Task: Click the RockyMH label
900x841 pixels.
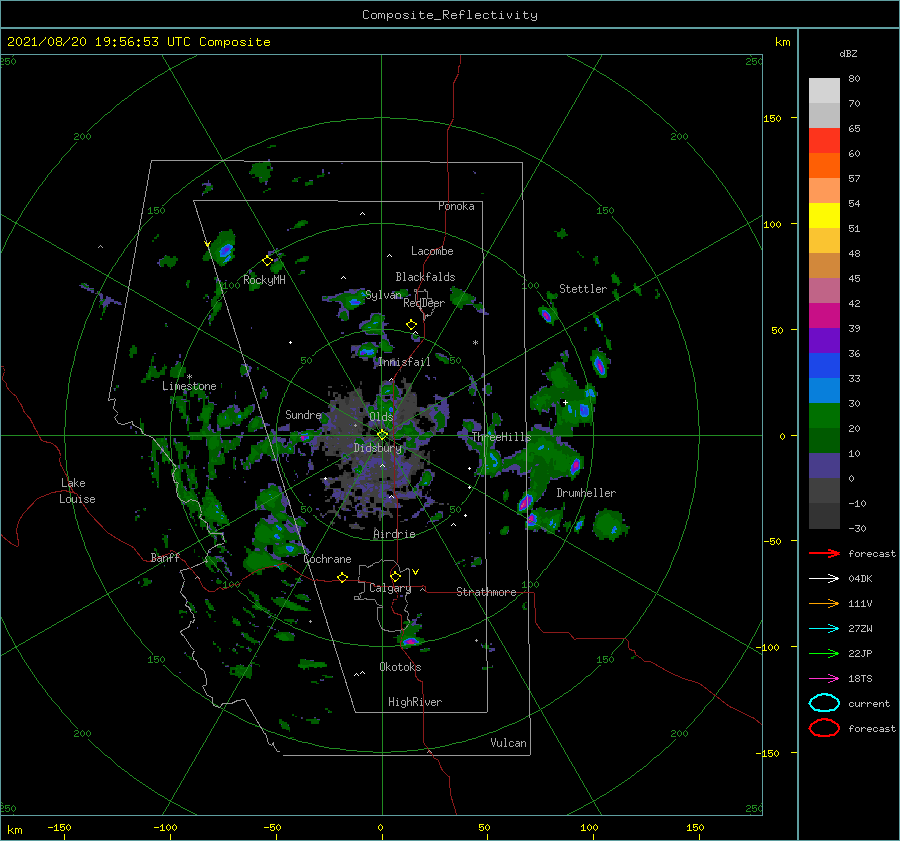Action: [x=264, y=280]
